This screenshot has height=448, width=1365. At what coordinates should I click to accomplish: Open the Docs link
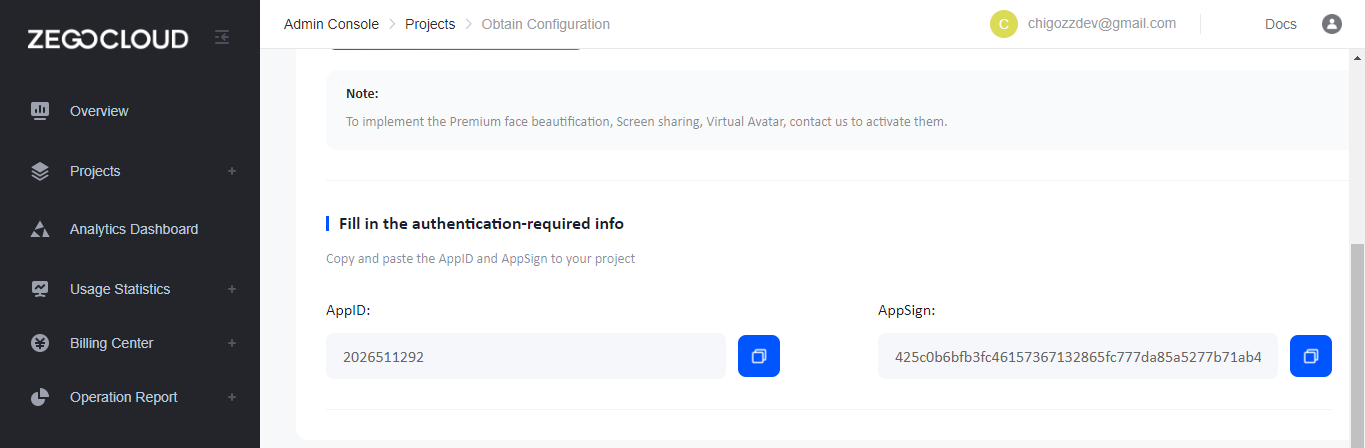1280,24
